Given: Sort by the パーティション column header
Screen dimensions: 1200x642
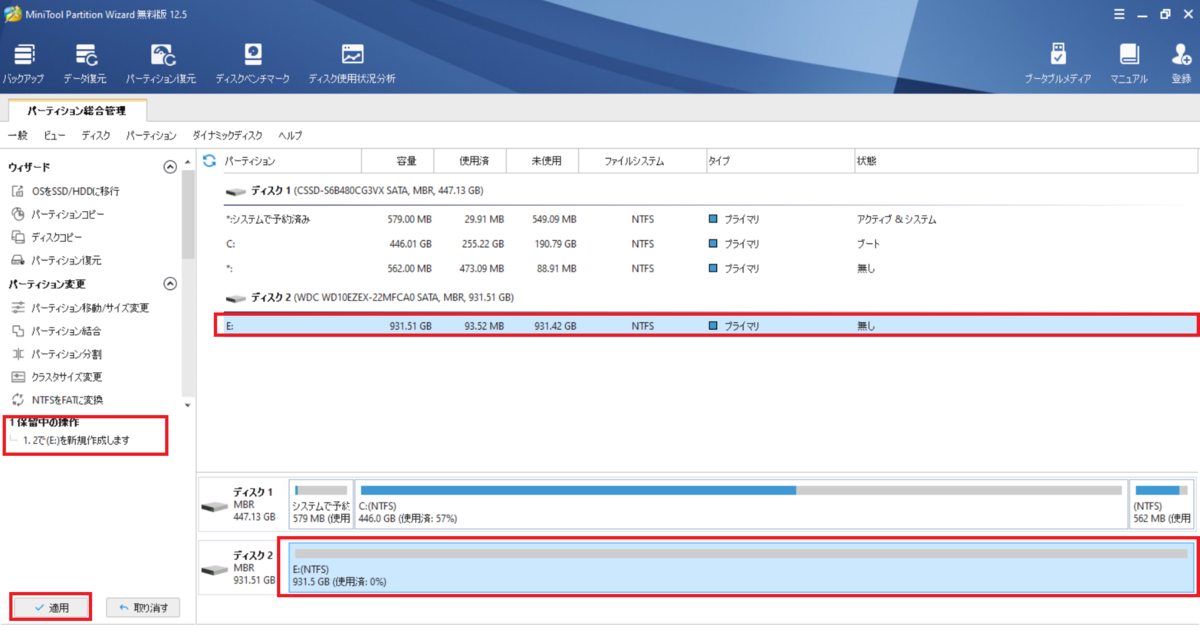Looking at the screenshot, I should [290, 160].
